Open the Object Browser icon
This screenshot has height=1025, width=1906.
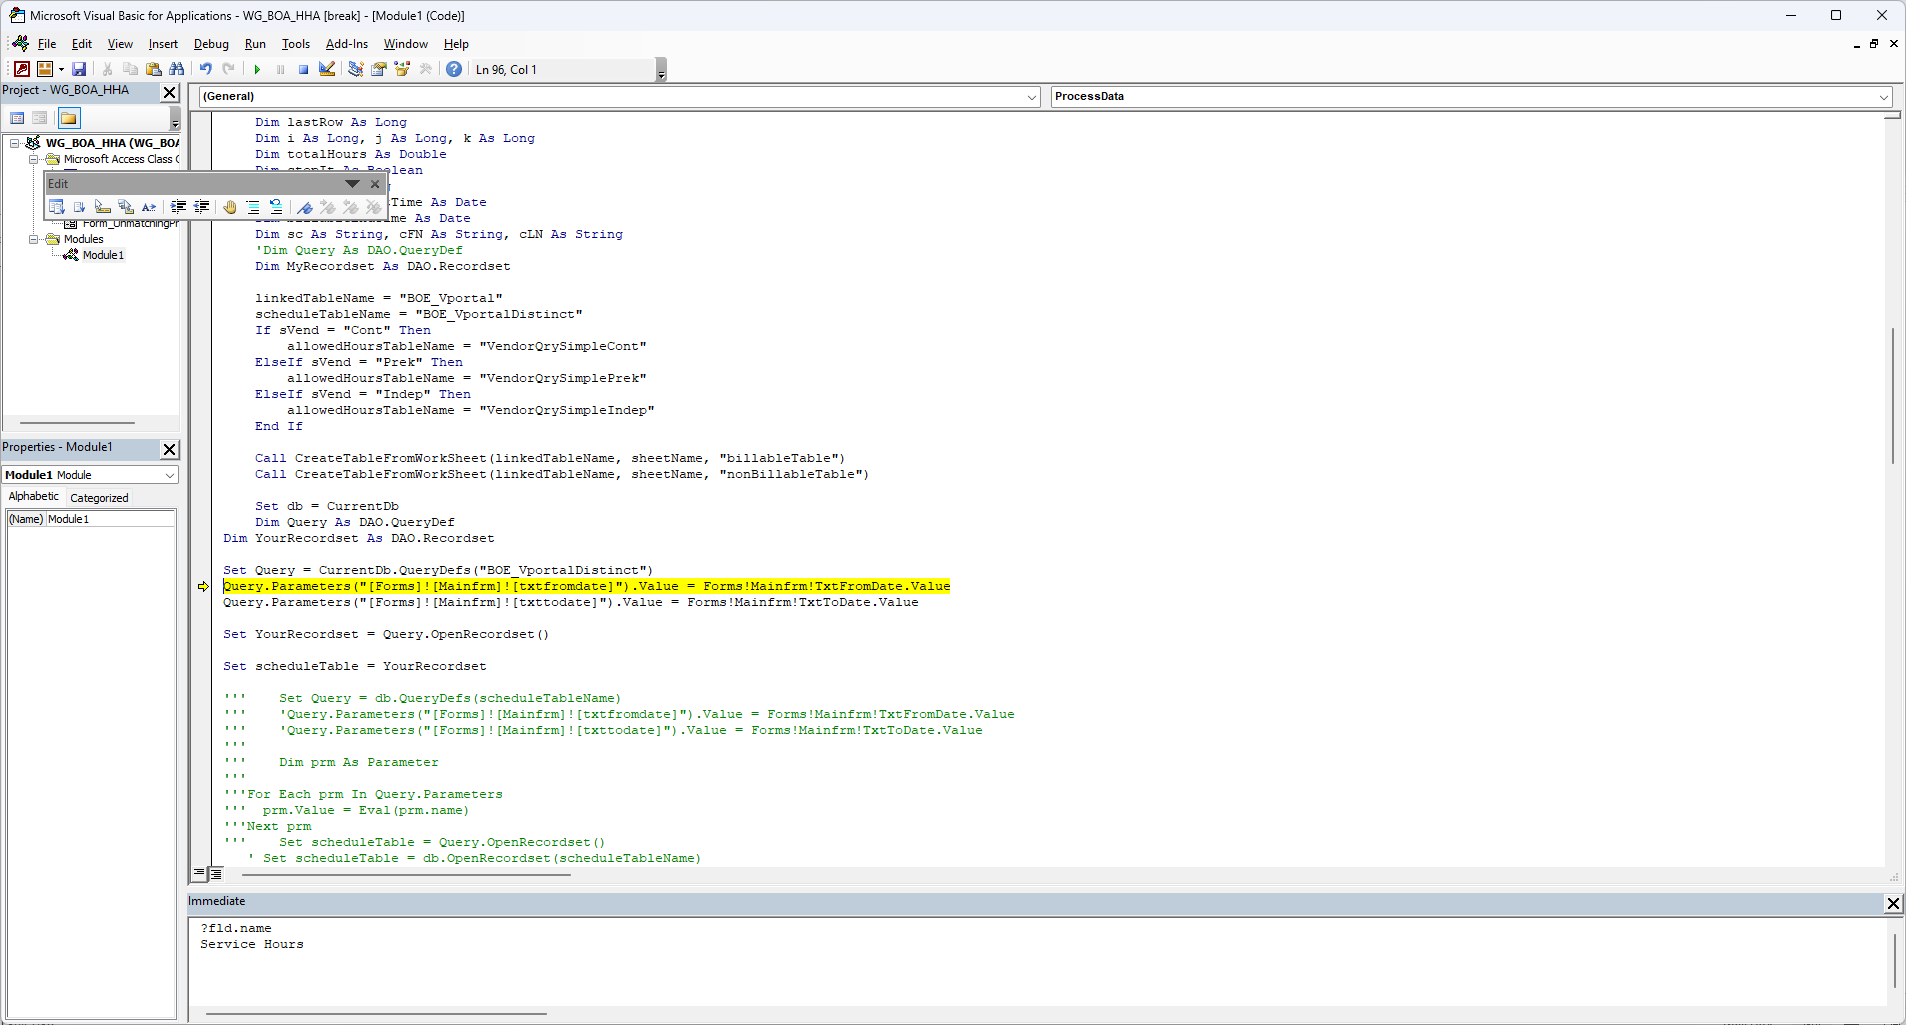(x=402, y=69)
